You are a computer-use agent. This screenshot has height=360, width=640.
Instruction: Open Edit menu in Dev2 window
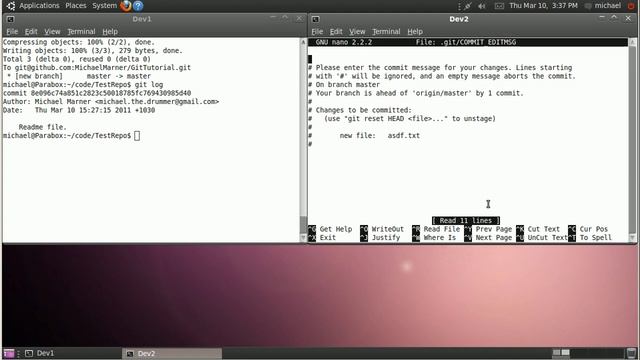click(336, 31)
